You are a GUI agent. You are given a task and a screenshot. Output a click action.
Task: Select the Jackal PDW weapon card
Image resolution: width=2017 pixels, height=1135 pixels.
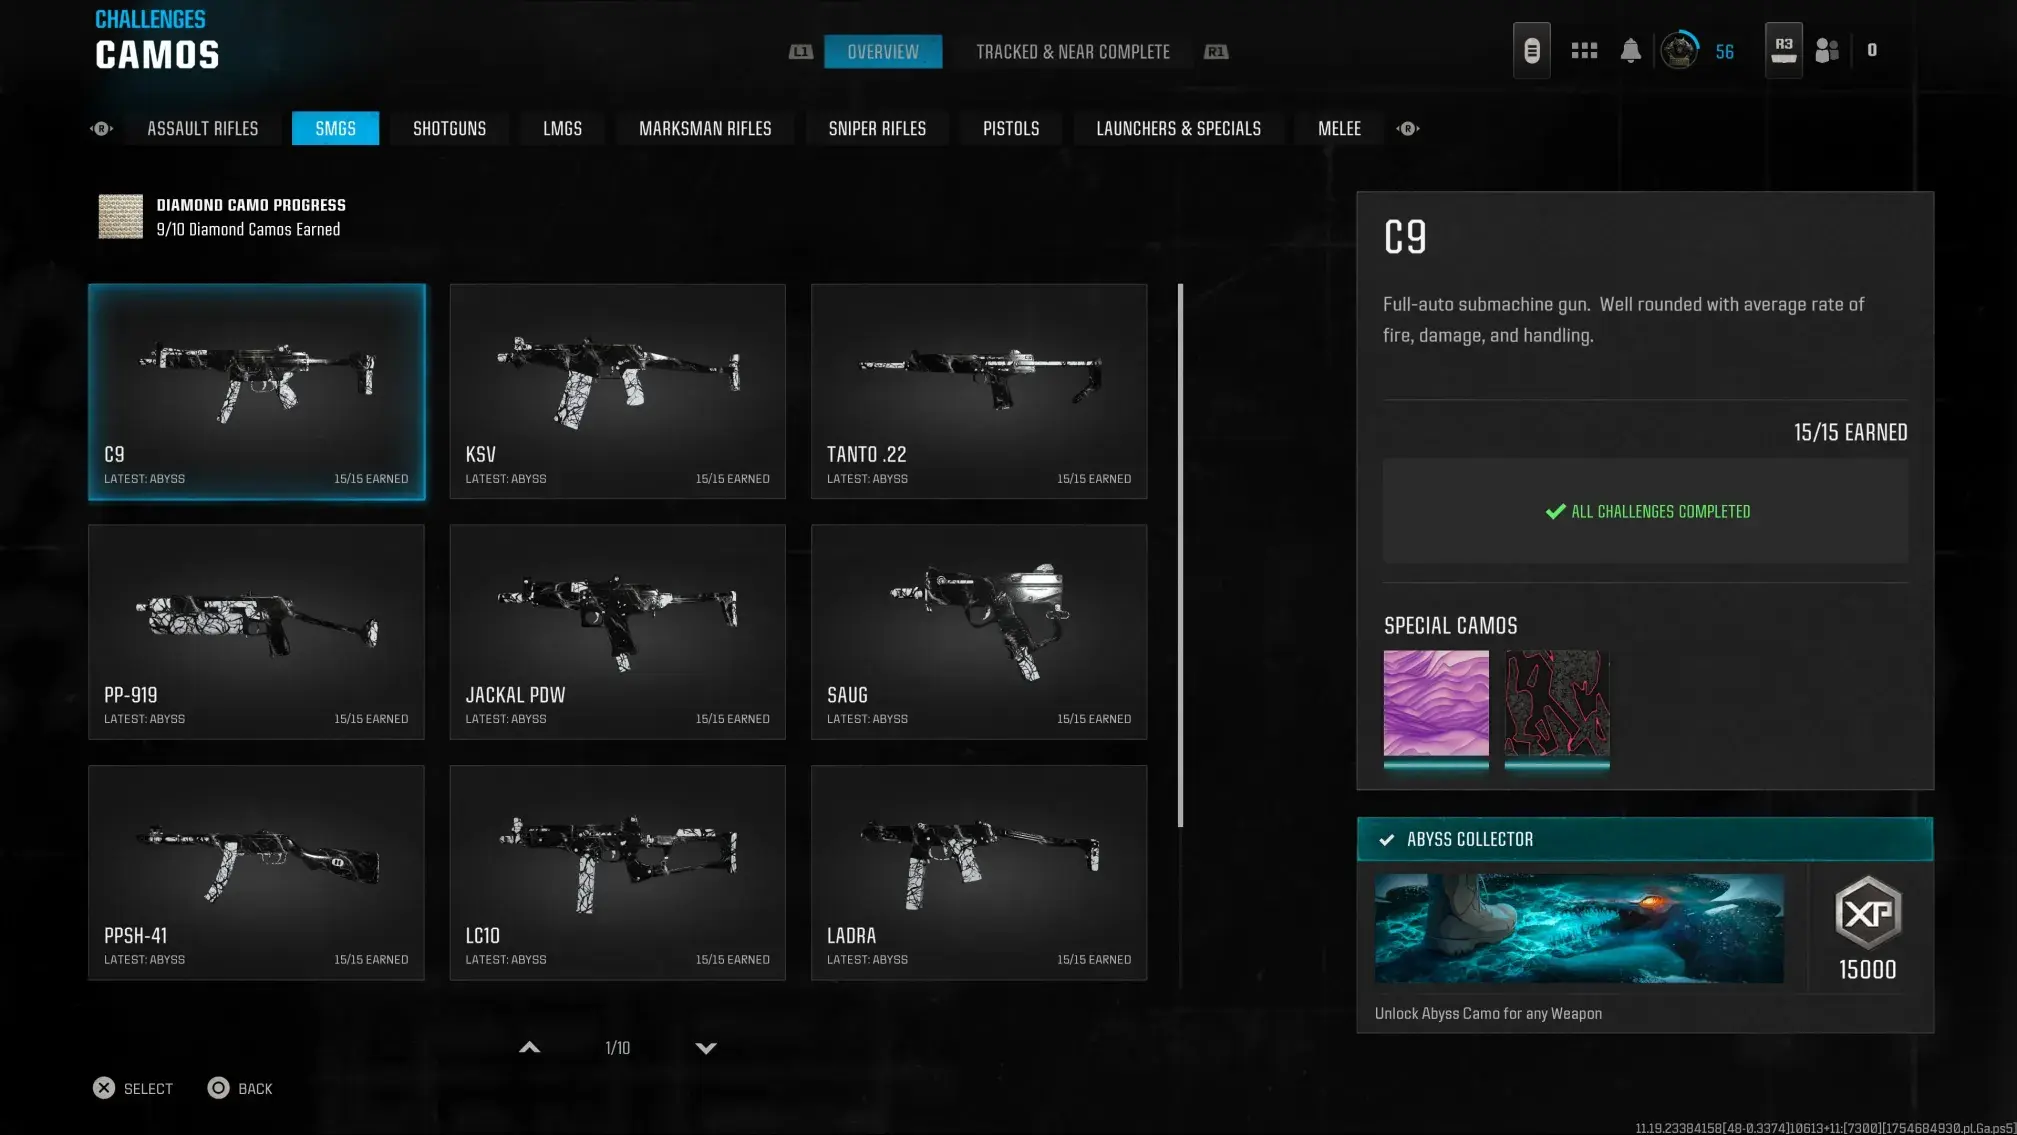tap(617, 631)
